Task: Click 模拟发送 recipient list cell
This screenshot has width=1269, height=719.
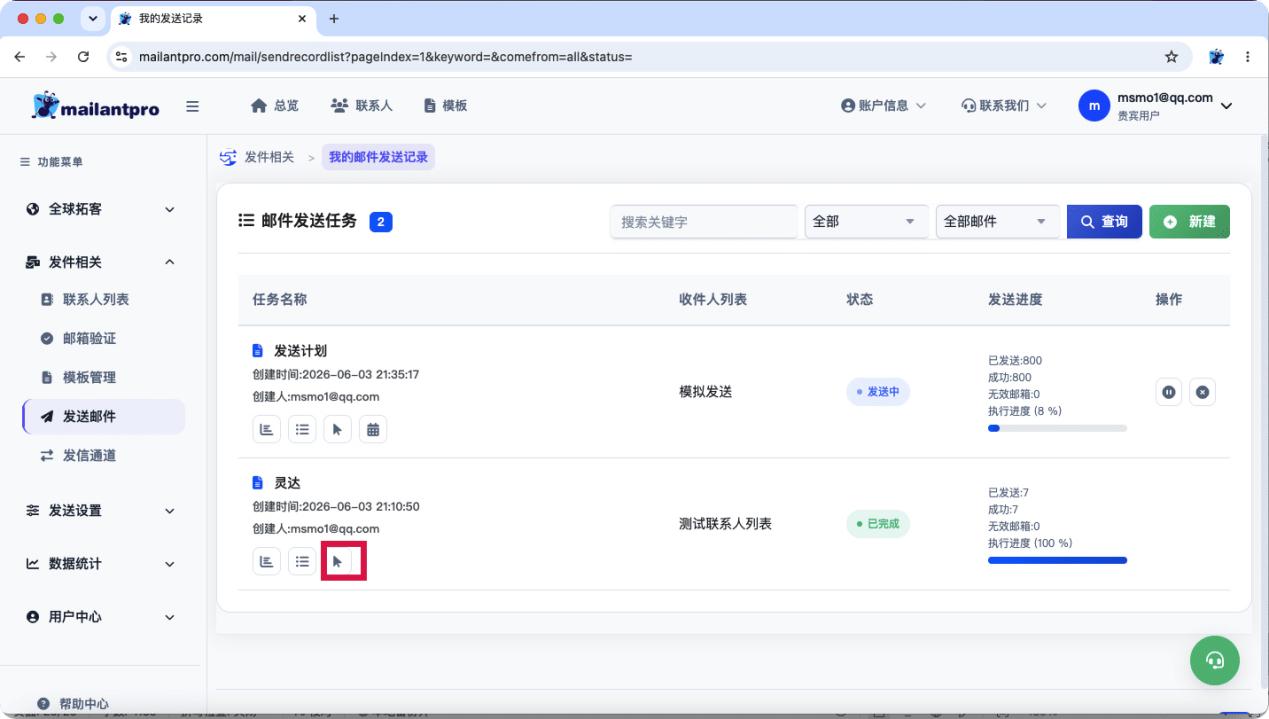Action: click(705, 392)
